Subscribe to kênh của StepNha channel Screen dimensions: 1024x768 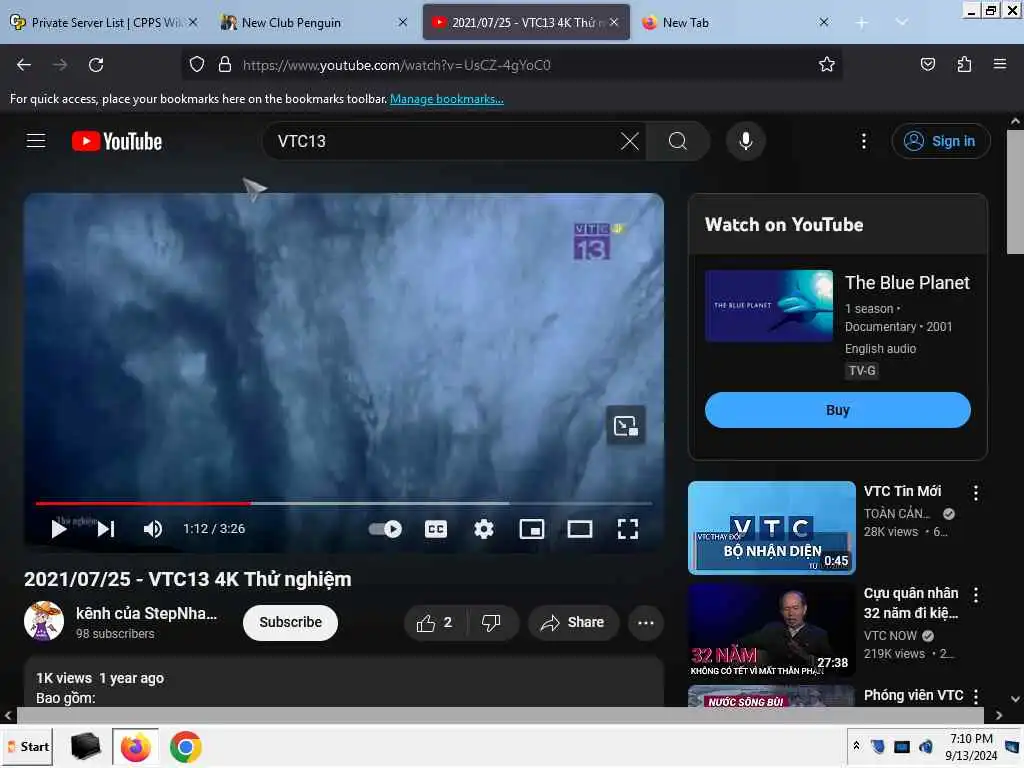point(290,622)
